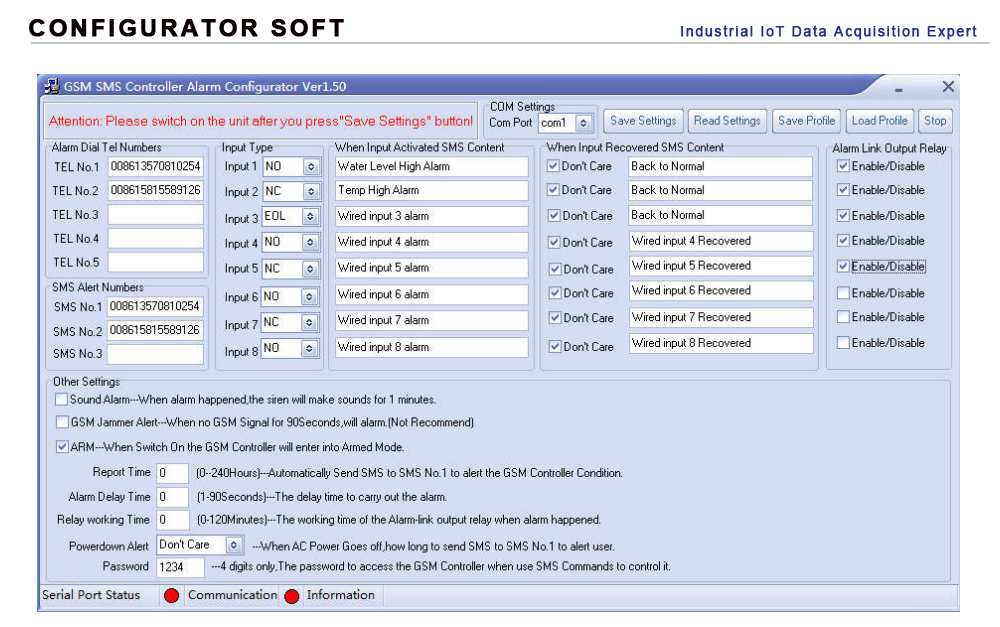
Task: Toggle Don't Care for Temp High Alarm row
Action: point(554,190)
